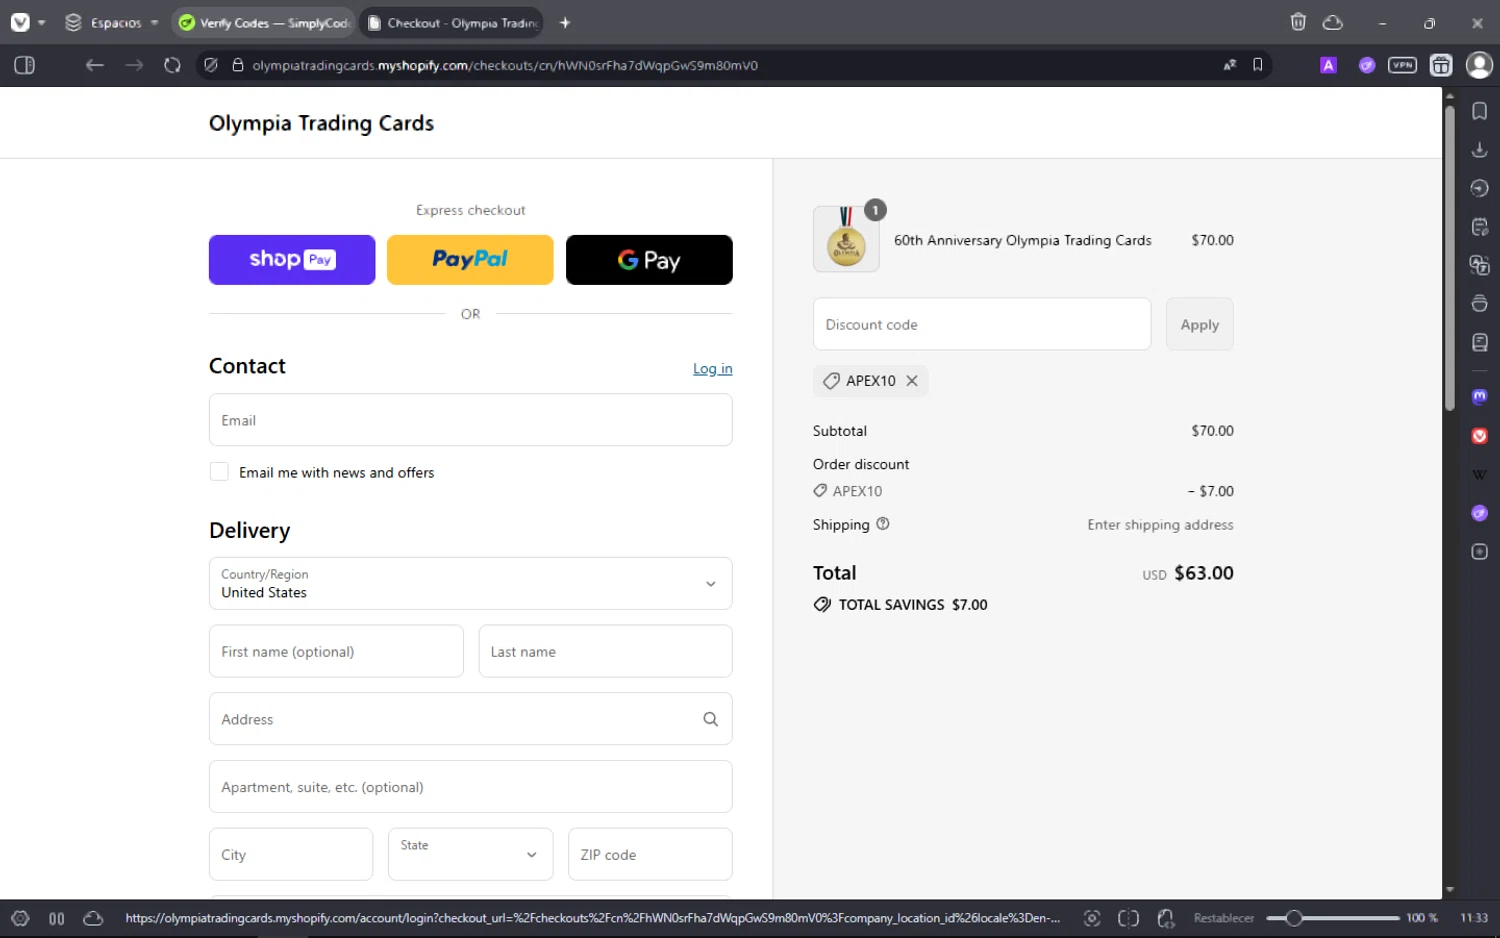Image resolution: width=1500 pixels, height=938 pixels.
Task: Open the purple coupon extension in address toolbar
Action: click(1366, 65)
